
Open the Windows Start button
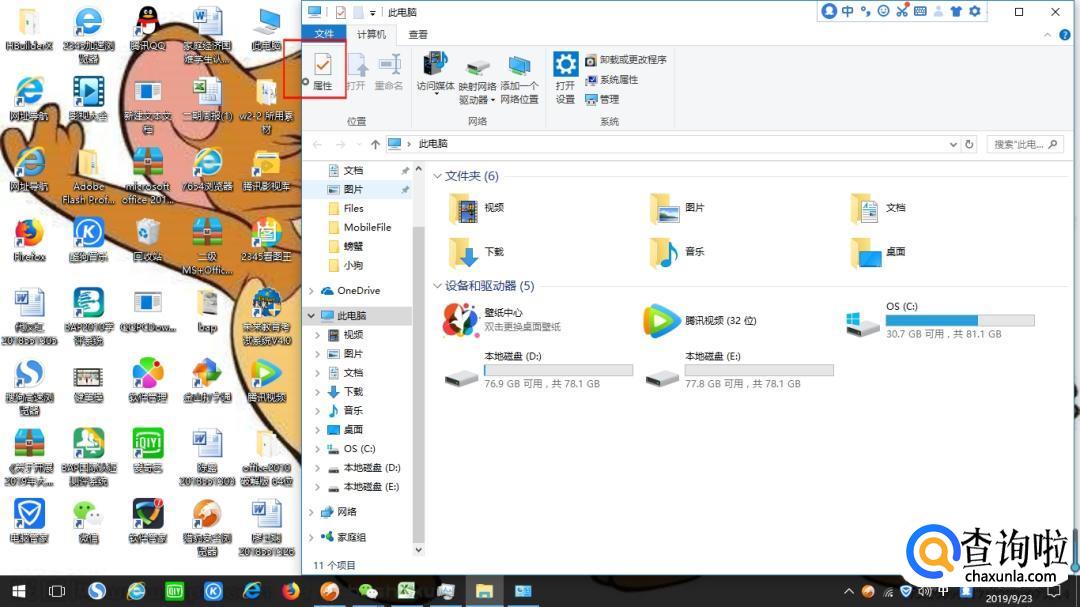tap(19, 591)
